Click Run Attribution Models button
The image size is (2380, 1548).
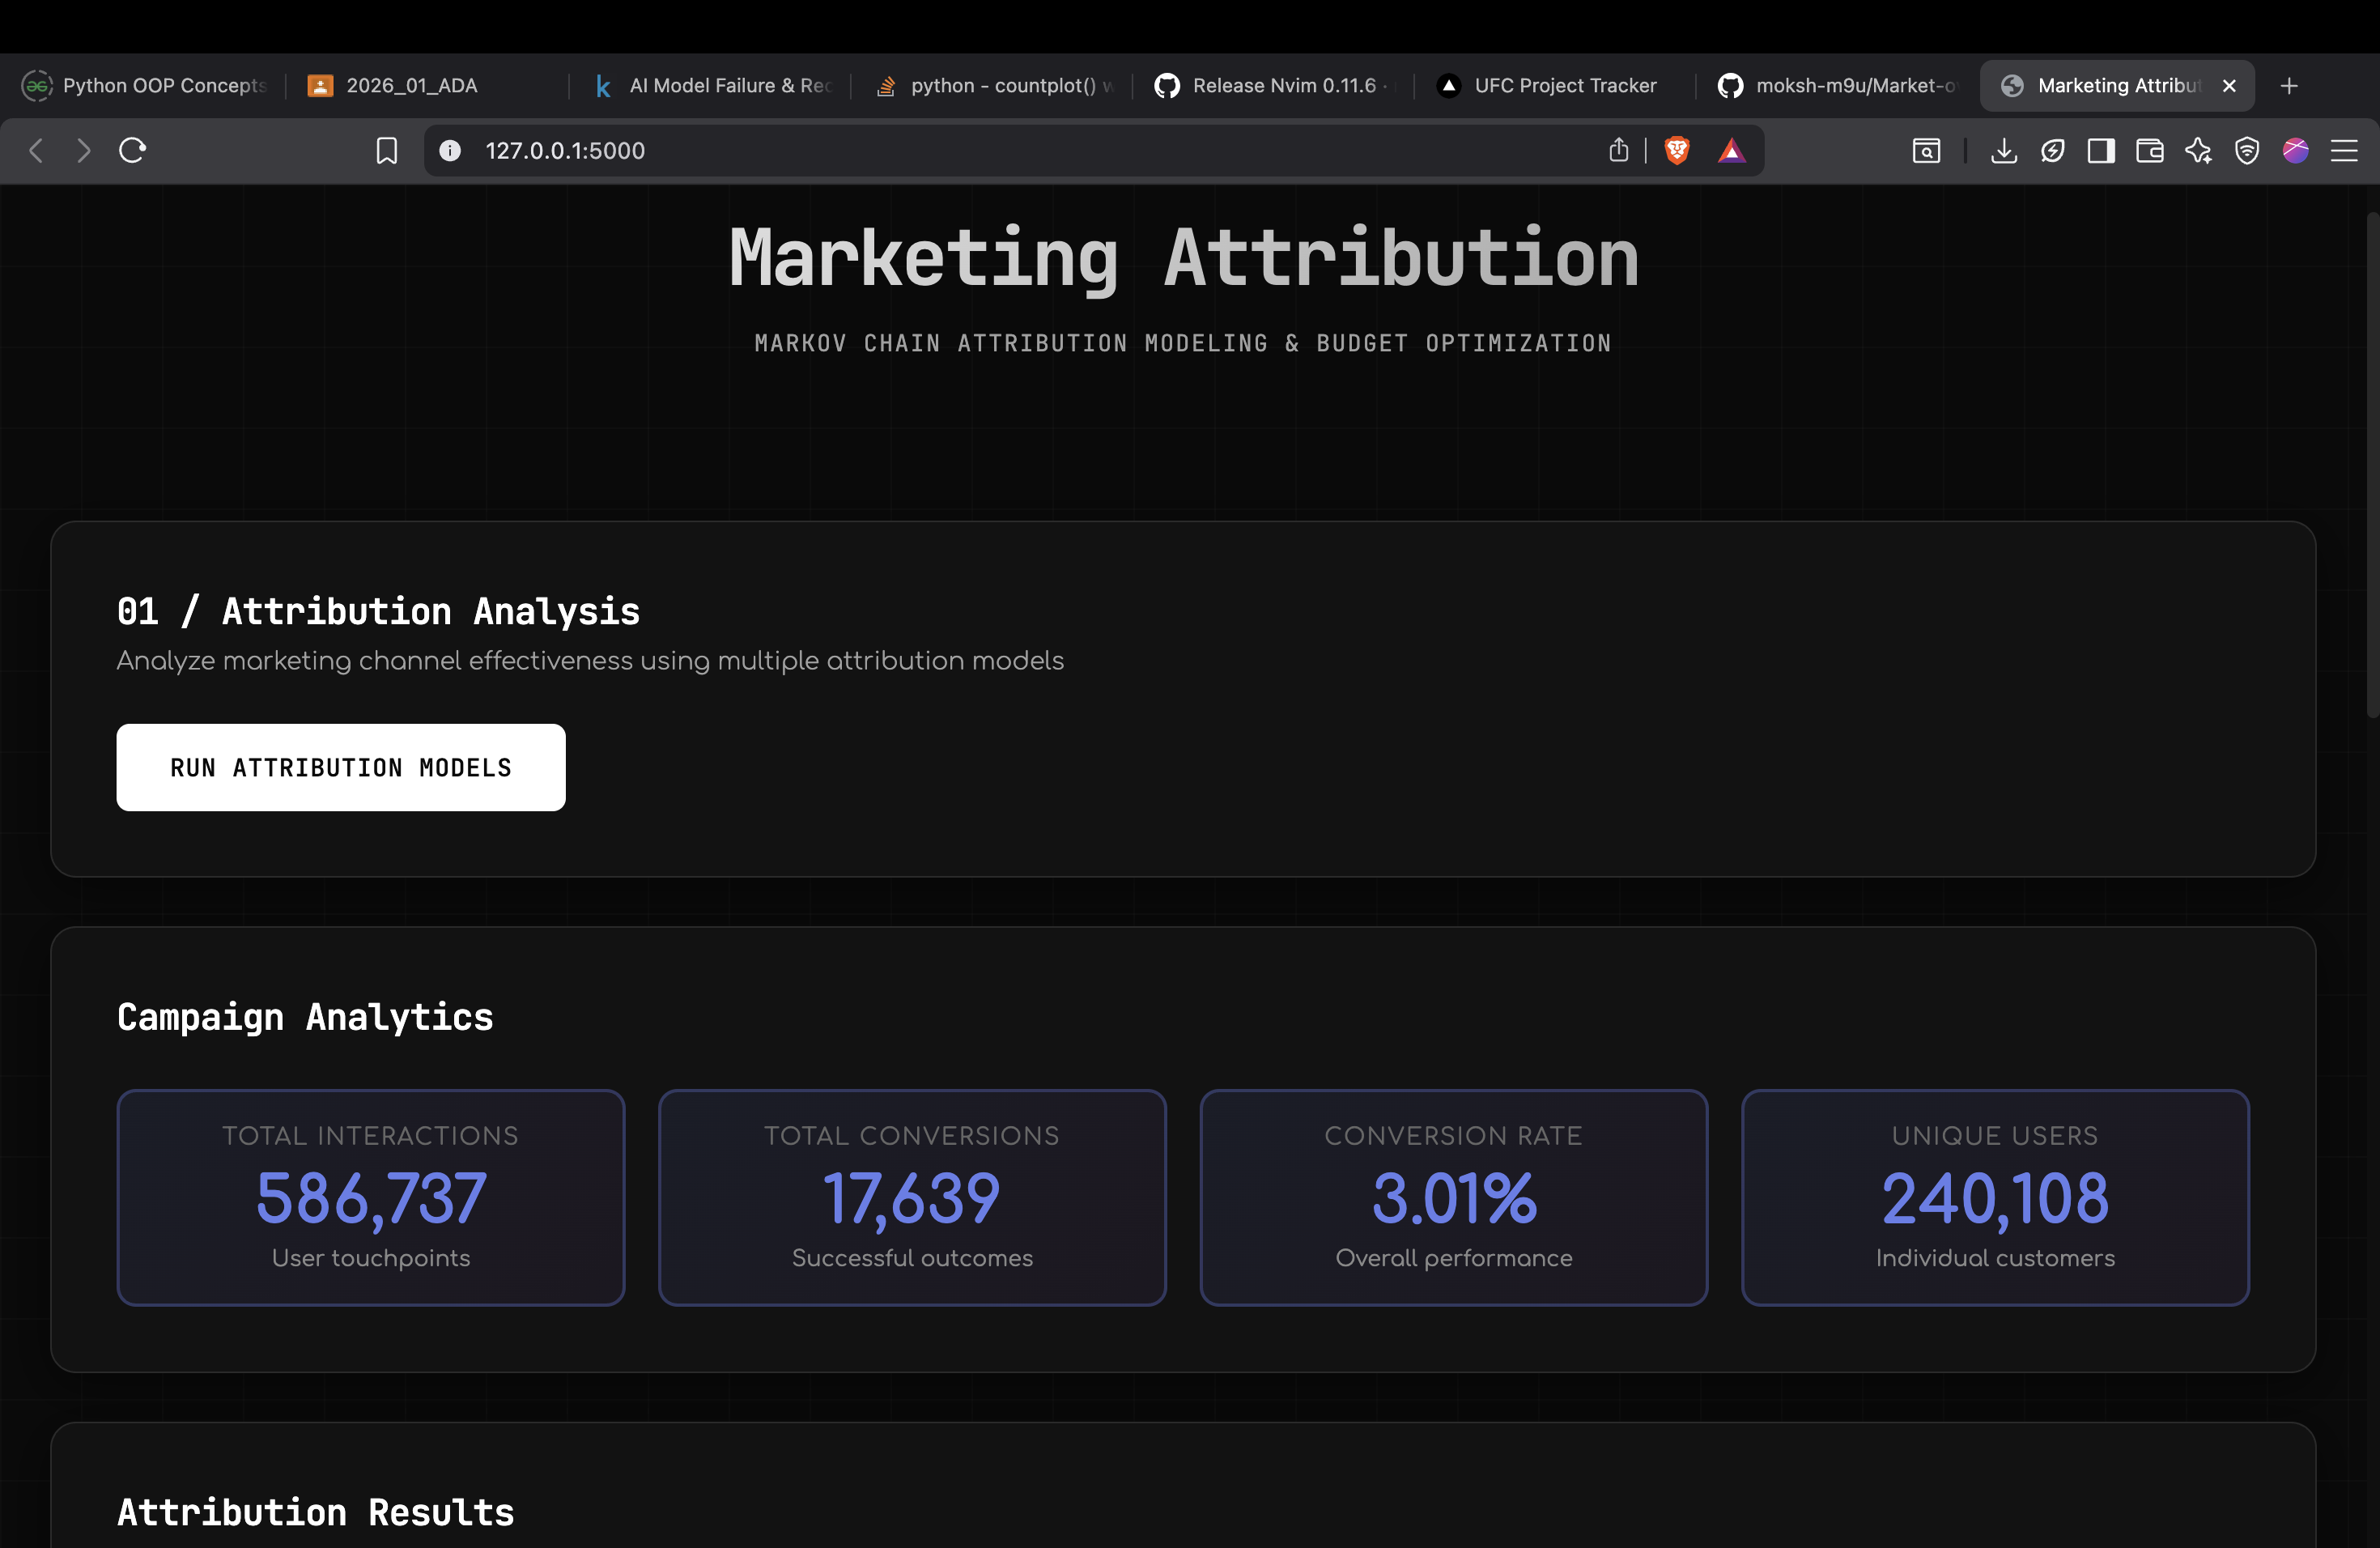pyautogui.click(x=341, y=767)
